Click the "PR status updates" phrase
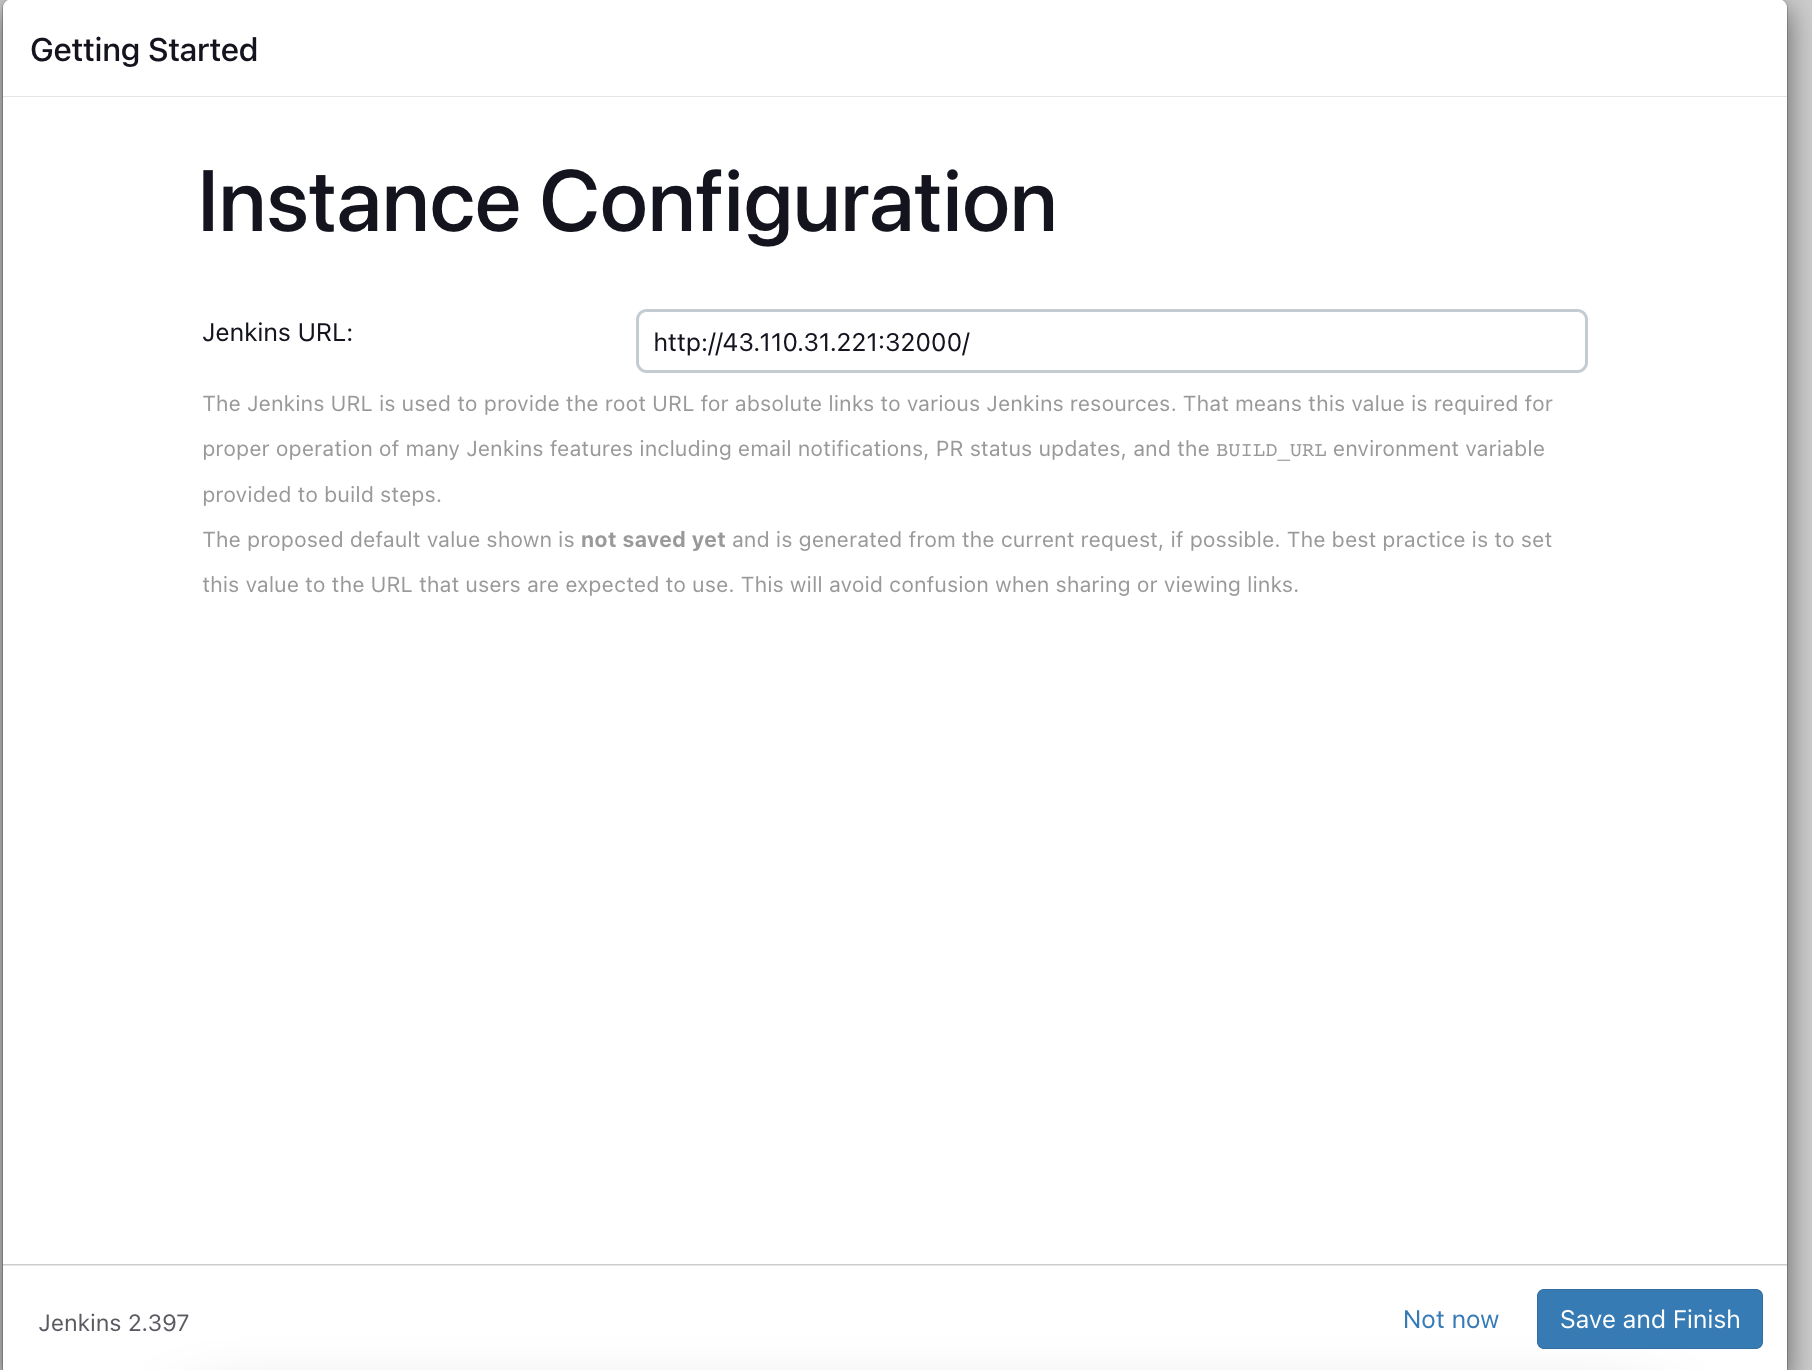The height and width of the screenshot is (1370, 1812). point(1027,449)
